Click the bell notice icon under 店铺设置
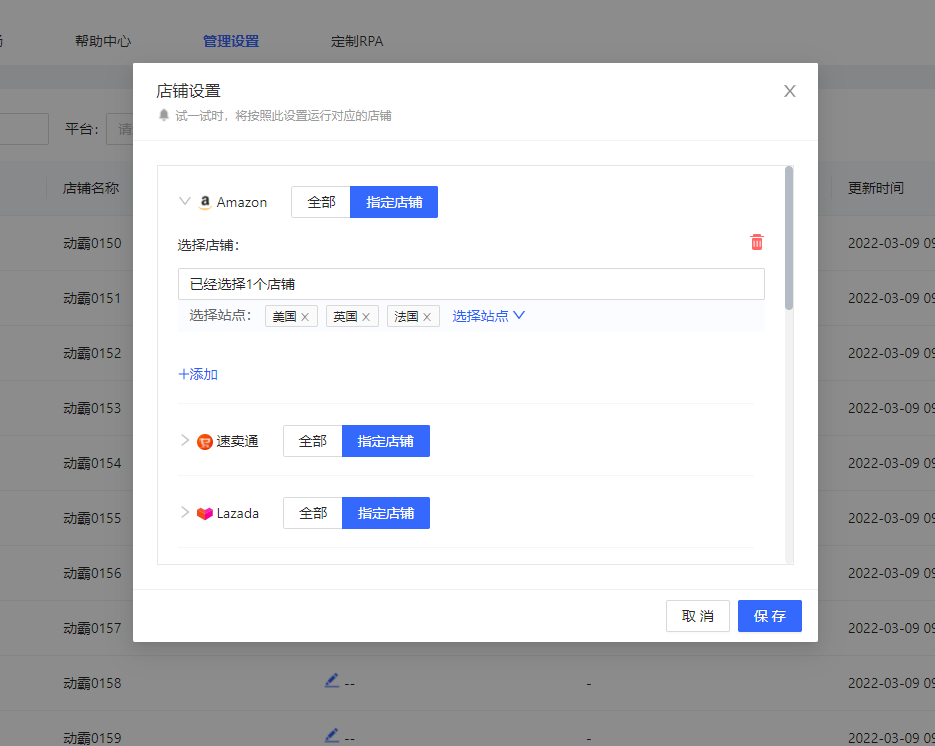Viewport: 935px width, 746px height. pyautogui.click(x=164, y=115)
